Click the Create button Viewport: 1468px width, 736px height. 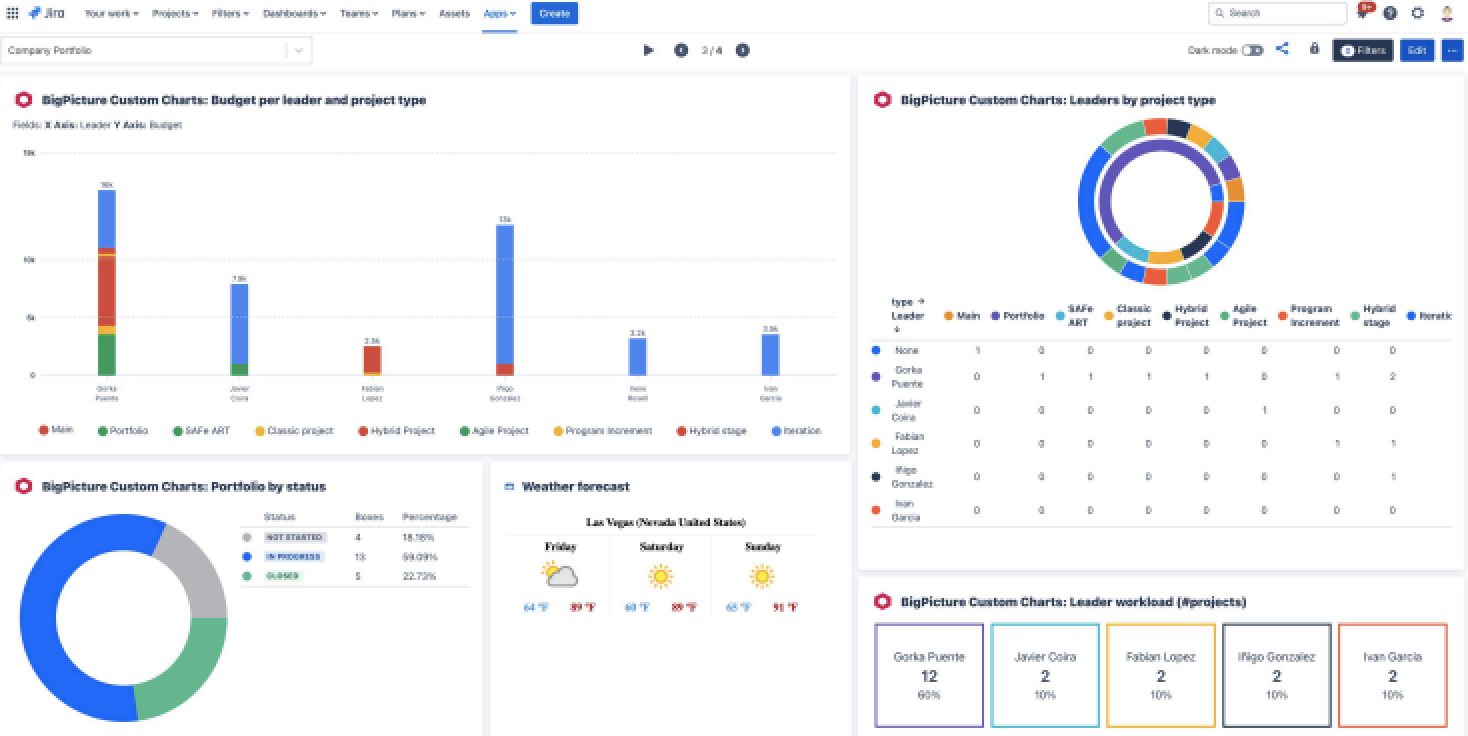pos(554,14)
